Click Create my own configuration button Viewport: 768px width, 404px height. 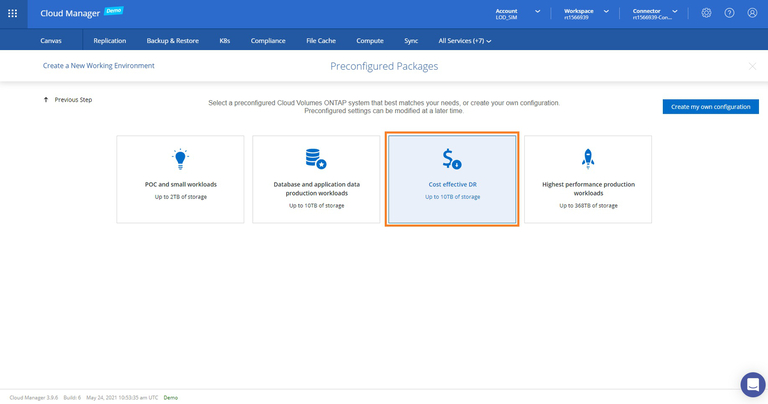tap(710, 106)
